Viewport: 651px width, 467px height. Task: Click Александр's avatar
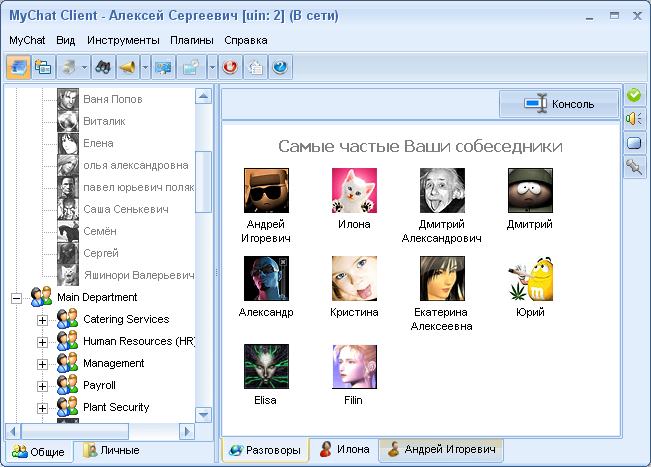(266, 279)
